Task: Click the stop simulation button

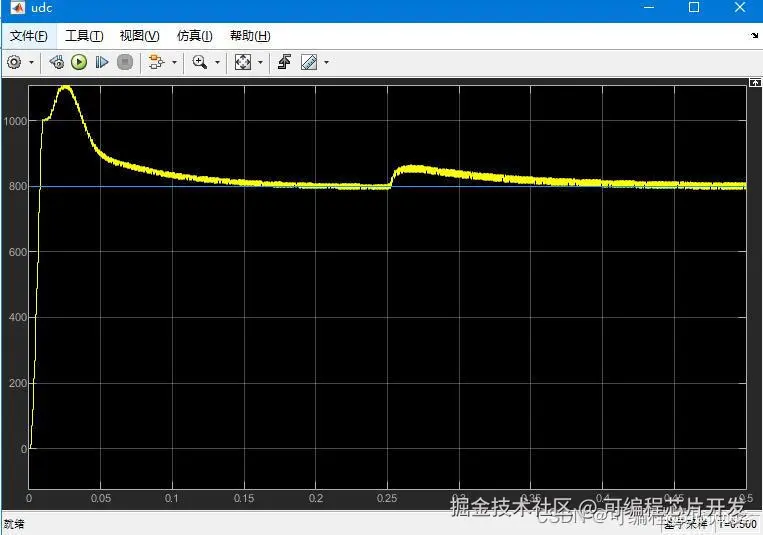Action: (x=125, y=62)
